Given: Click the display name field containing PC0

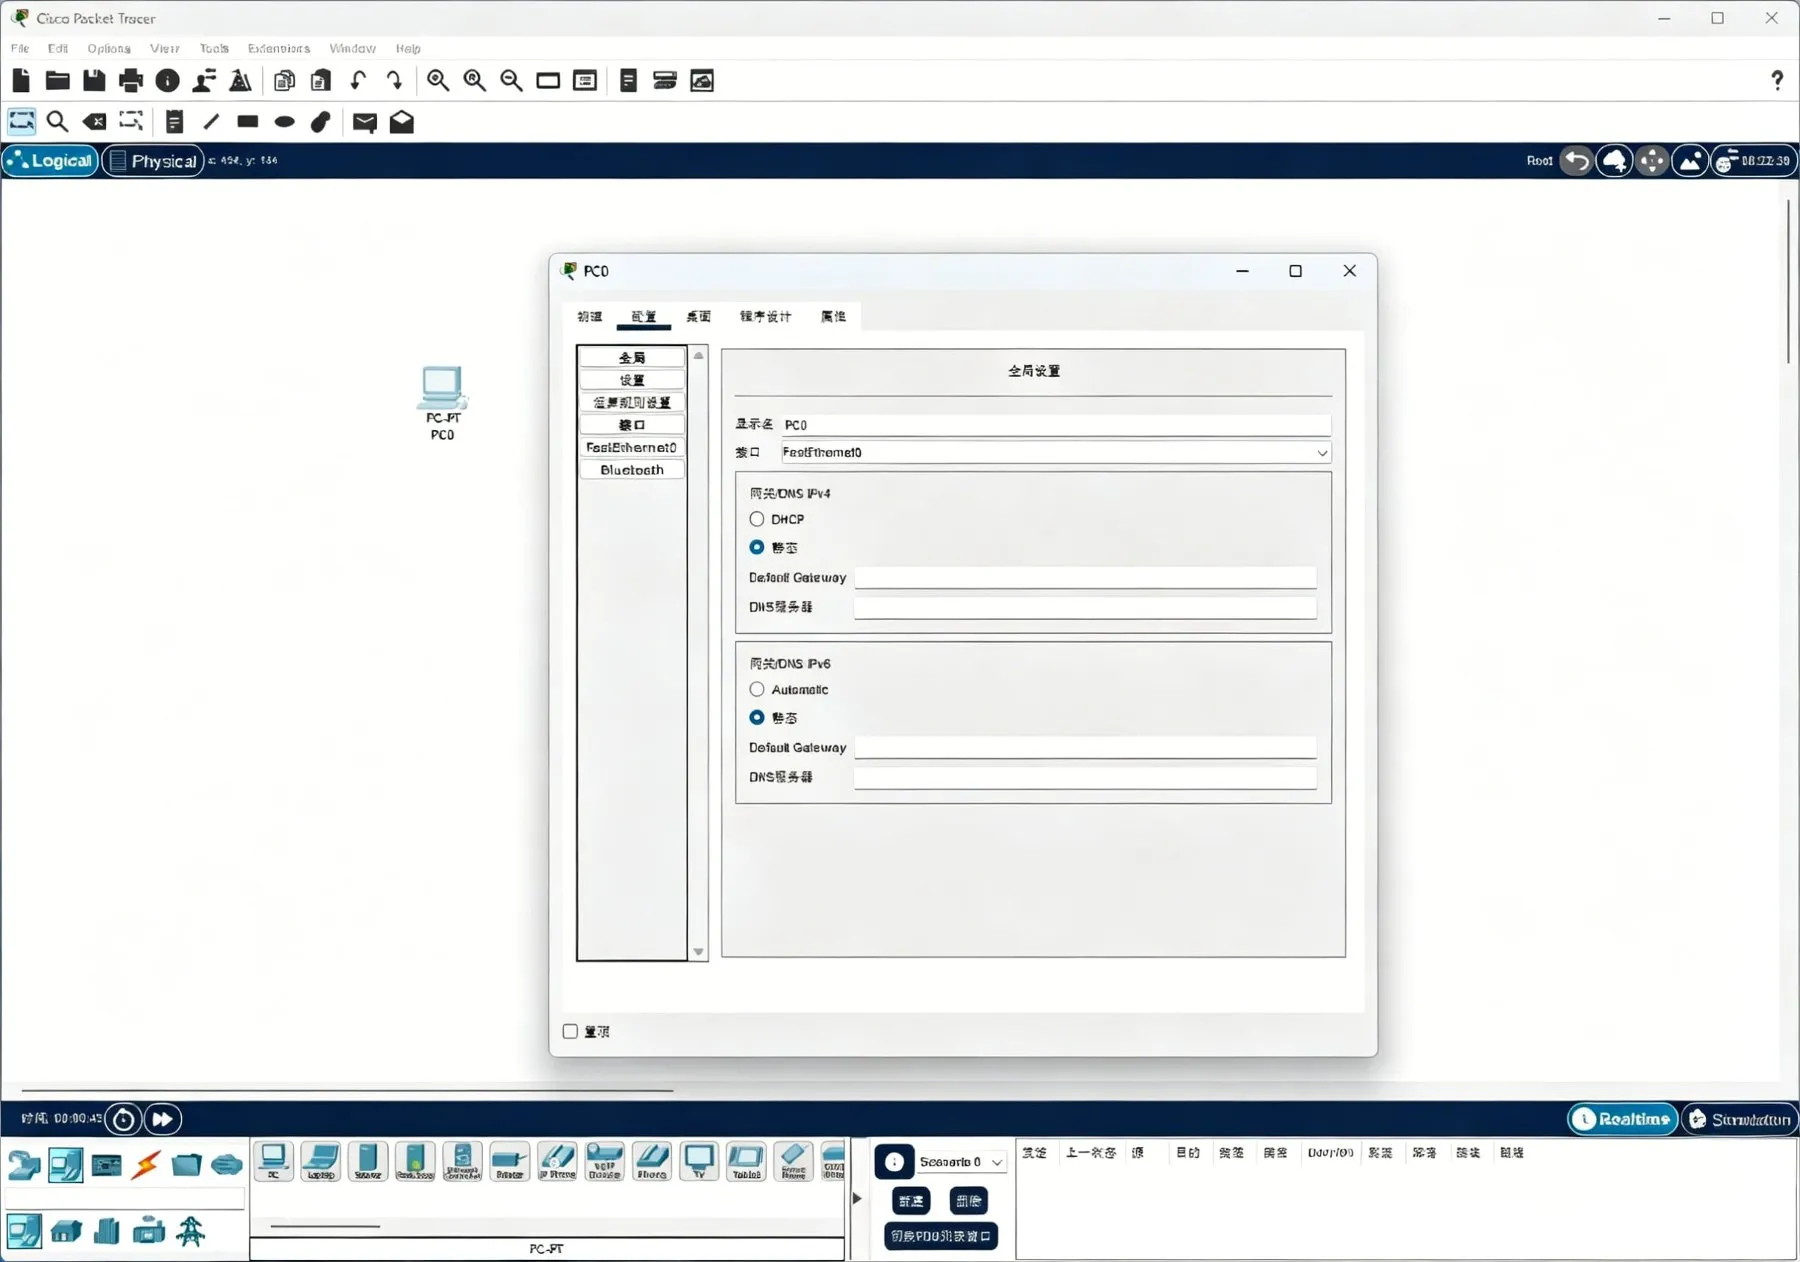Looking at the screenshot, I should [1056, 425].
